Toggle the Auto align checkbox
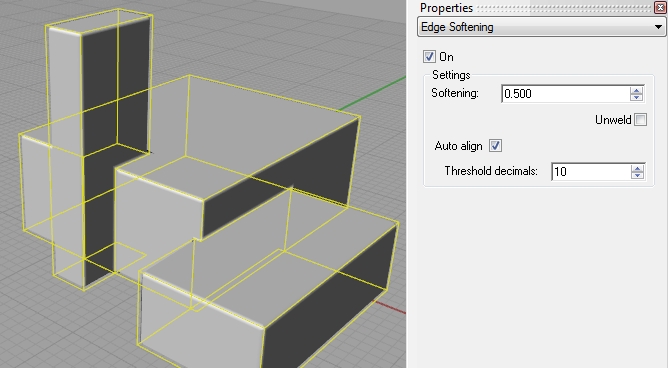 click(x=495, y=146)
